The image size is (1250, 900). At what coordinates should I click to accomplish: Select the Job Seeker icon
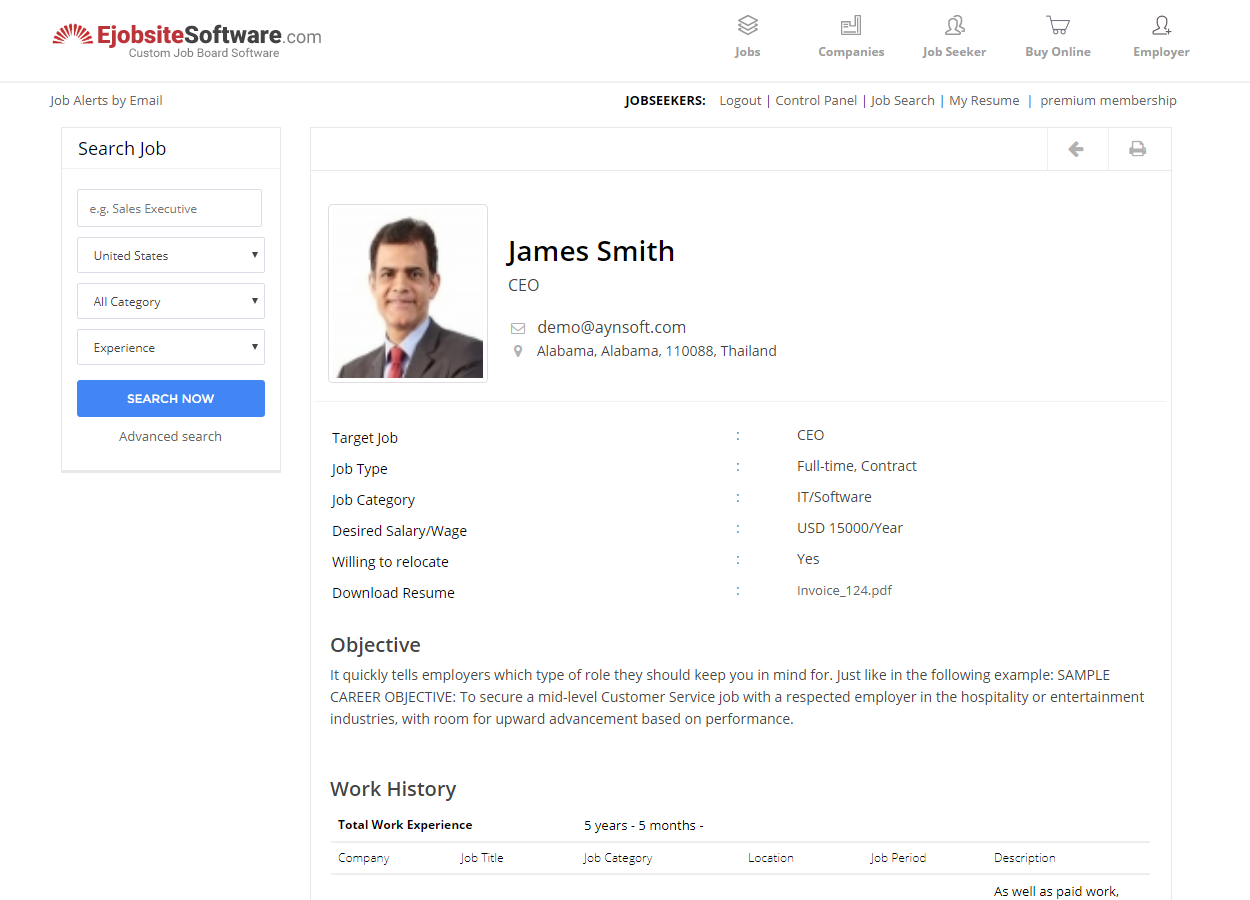pos(954,25)
